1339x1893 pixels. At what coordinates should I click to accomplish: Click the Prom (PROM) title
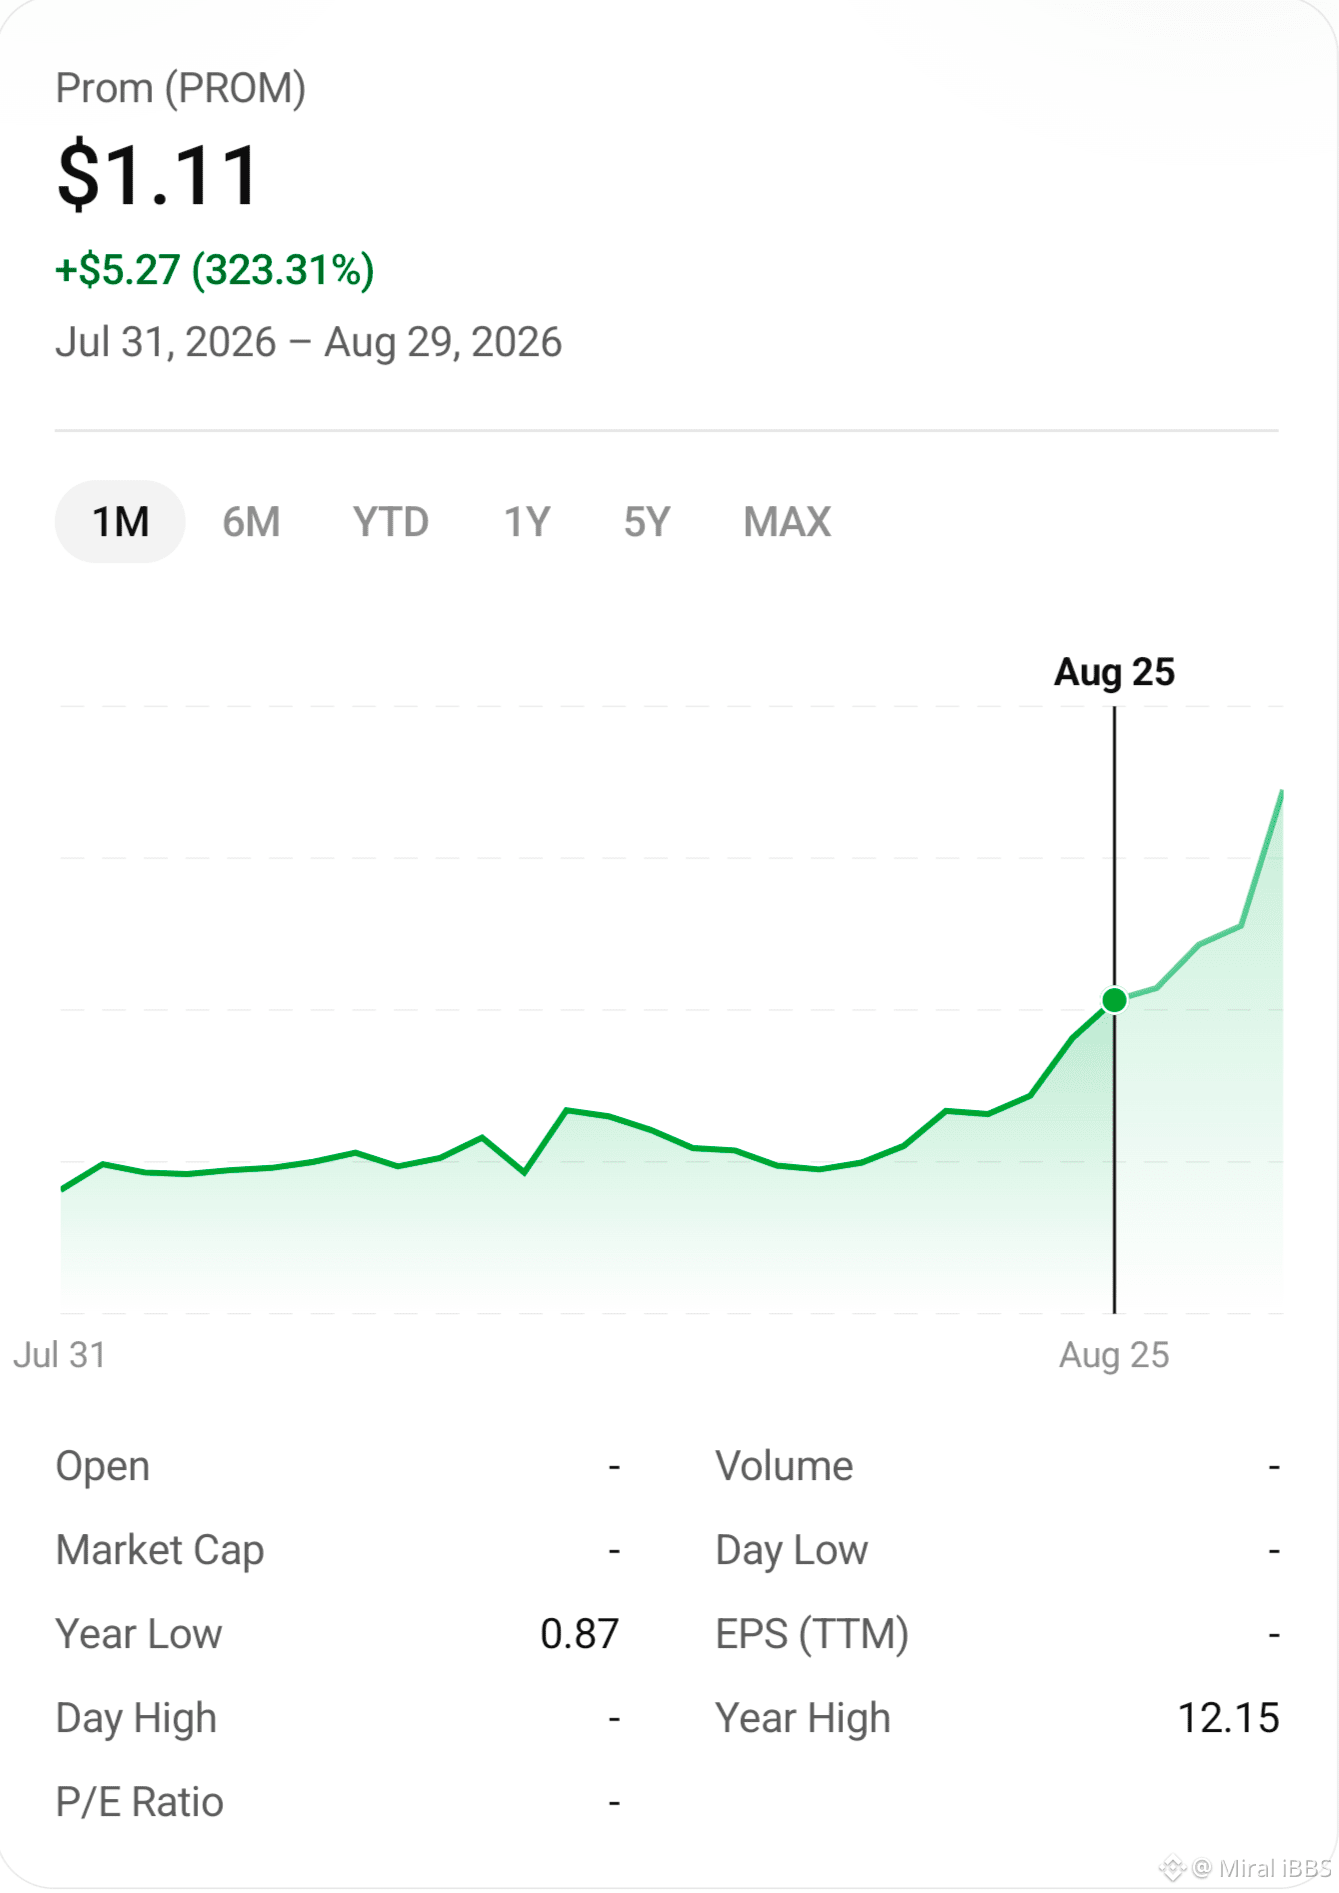click(181, 88)
